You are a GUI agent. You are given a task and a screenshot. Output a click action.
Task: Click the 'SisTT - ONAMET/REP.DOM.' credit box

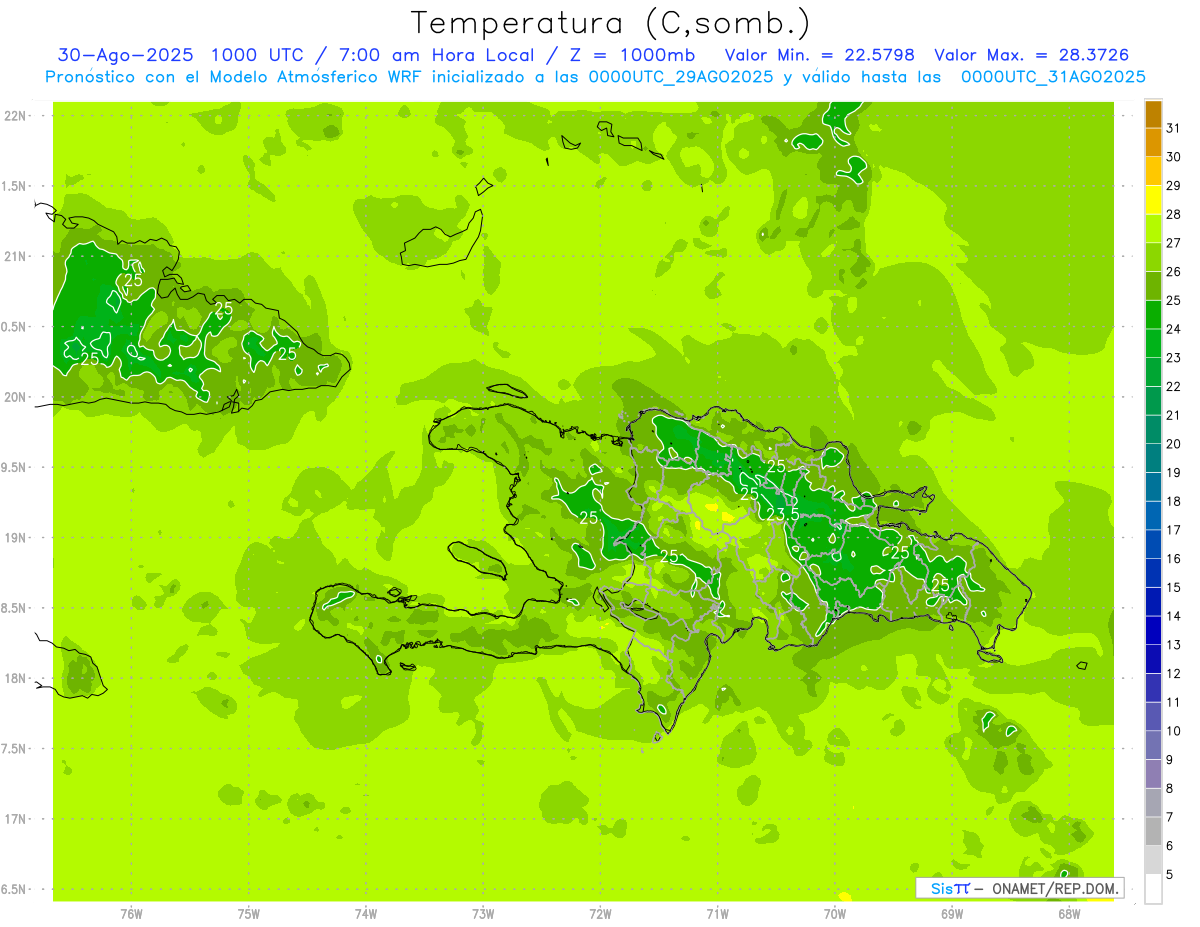[1020, 888]
